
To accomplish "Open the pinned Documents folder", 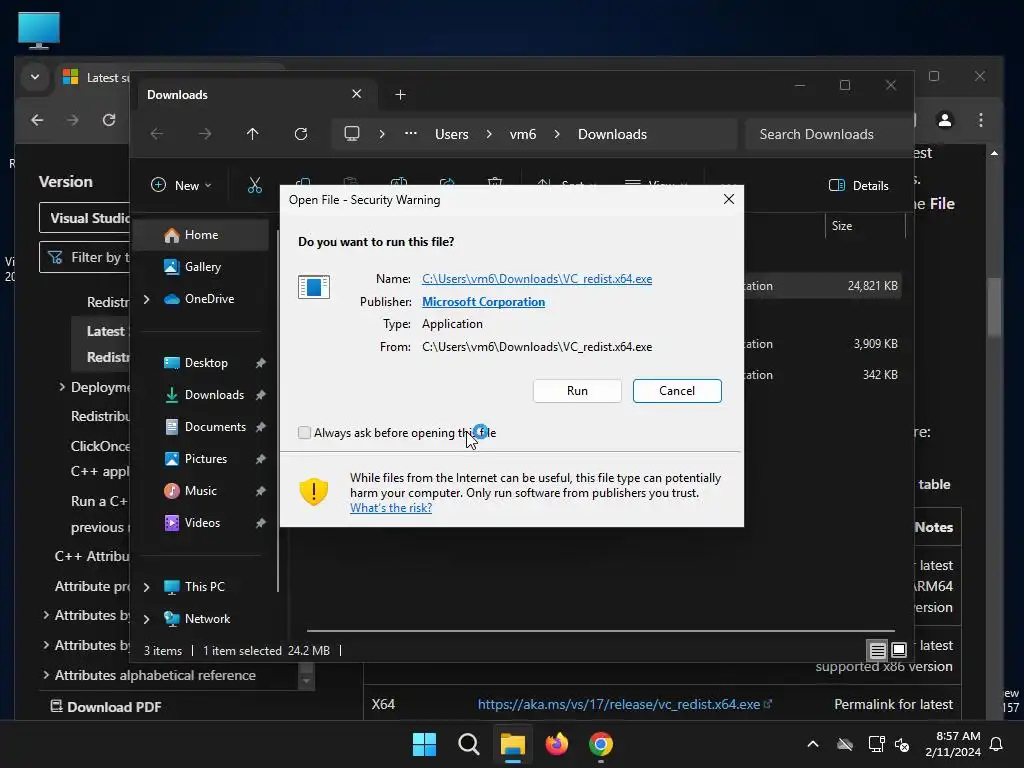I will coord(215,426).
